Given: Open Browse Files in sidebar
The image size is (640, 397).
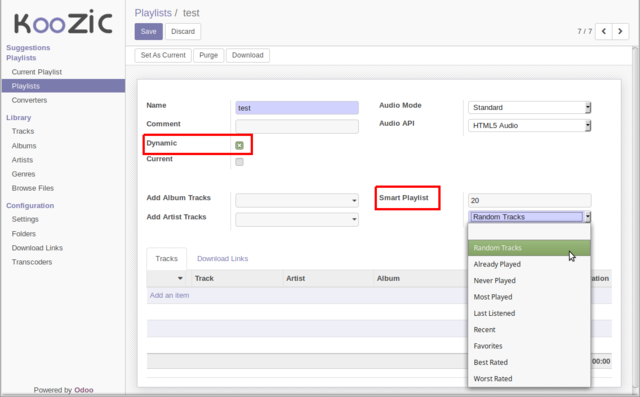Looking at the screenshot, I should click(33, 188).
